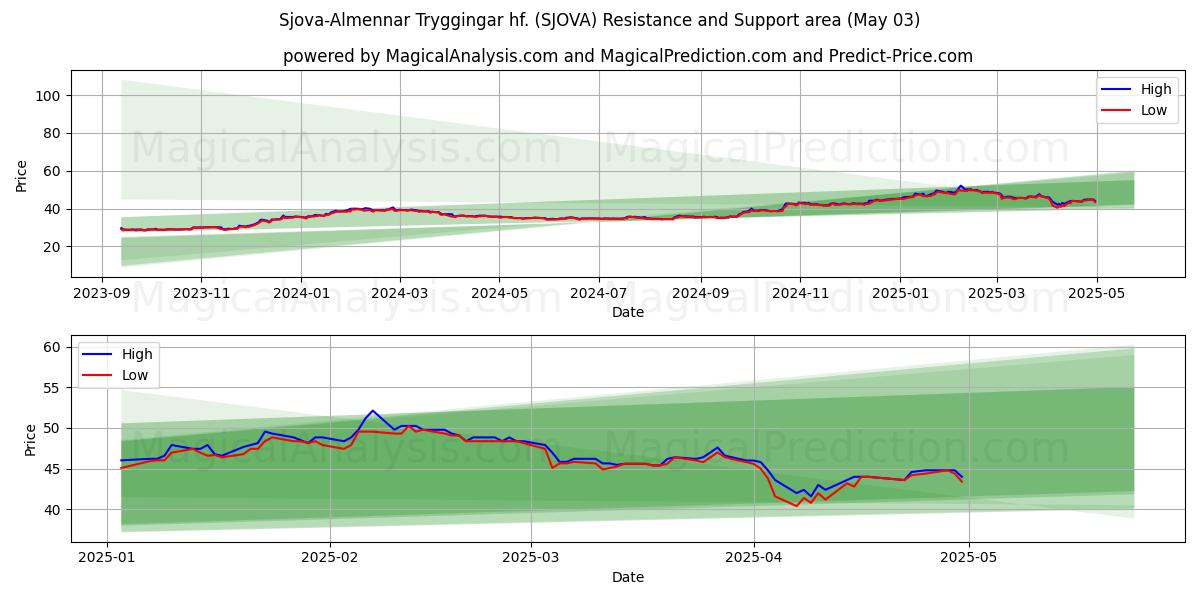
Task: Click the '2024-09' x-axis label on top chart
Action: pos(699,294)
